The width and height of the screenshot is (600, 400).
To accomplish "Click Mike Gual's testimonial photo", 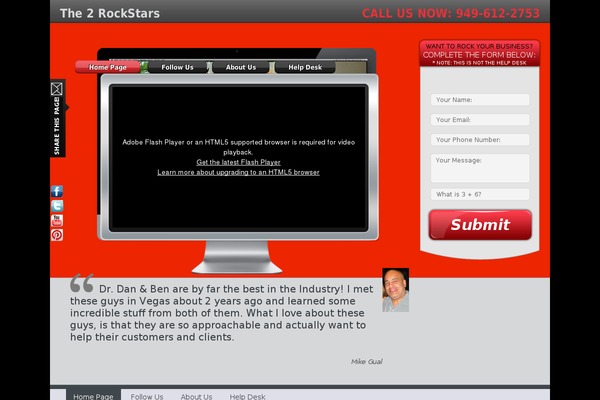I will (396, 290).
